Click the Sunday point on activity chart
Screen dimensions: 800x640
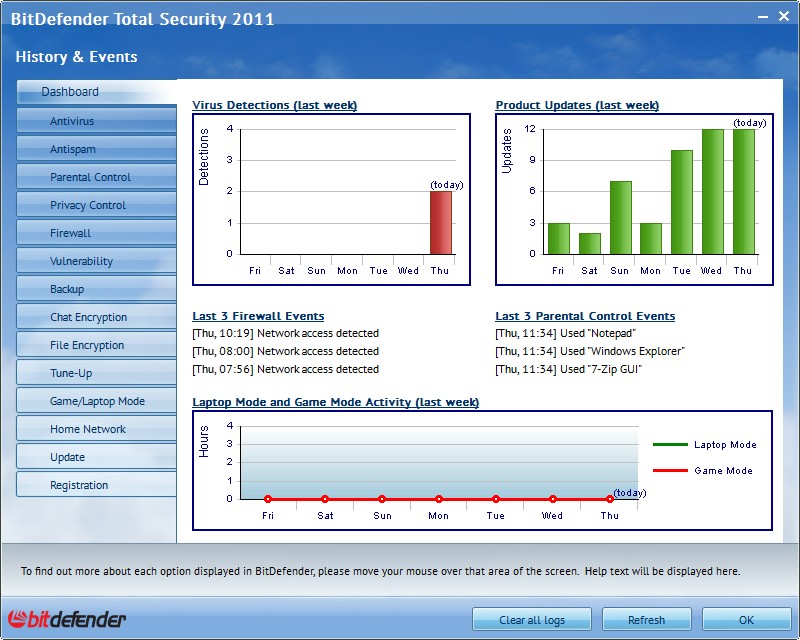pyautogui.click(x=382, y=499)
